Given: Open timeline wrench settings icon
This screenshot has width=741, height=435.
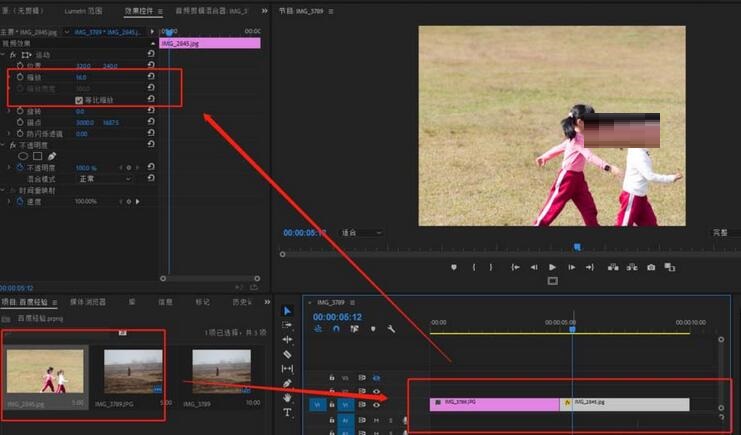Looking at the screenshot, I should pos(391,328).
